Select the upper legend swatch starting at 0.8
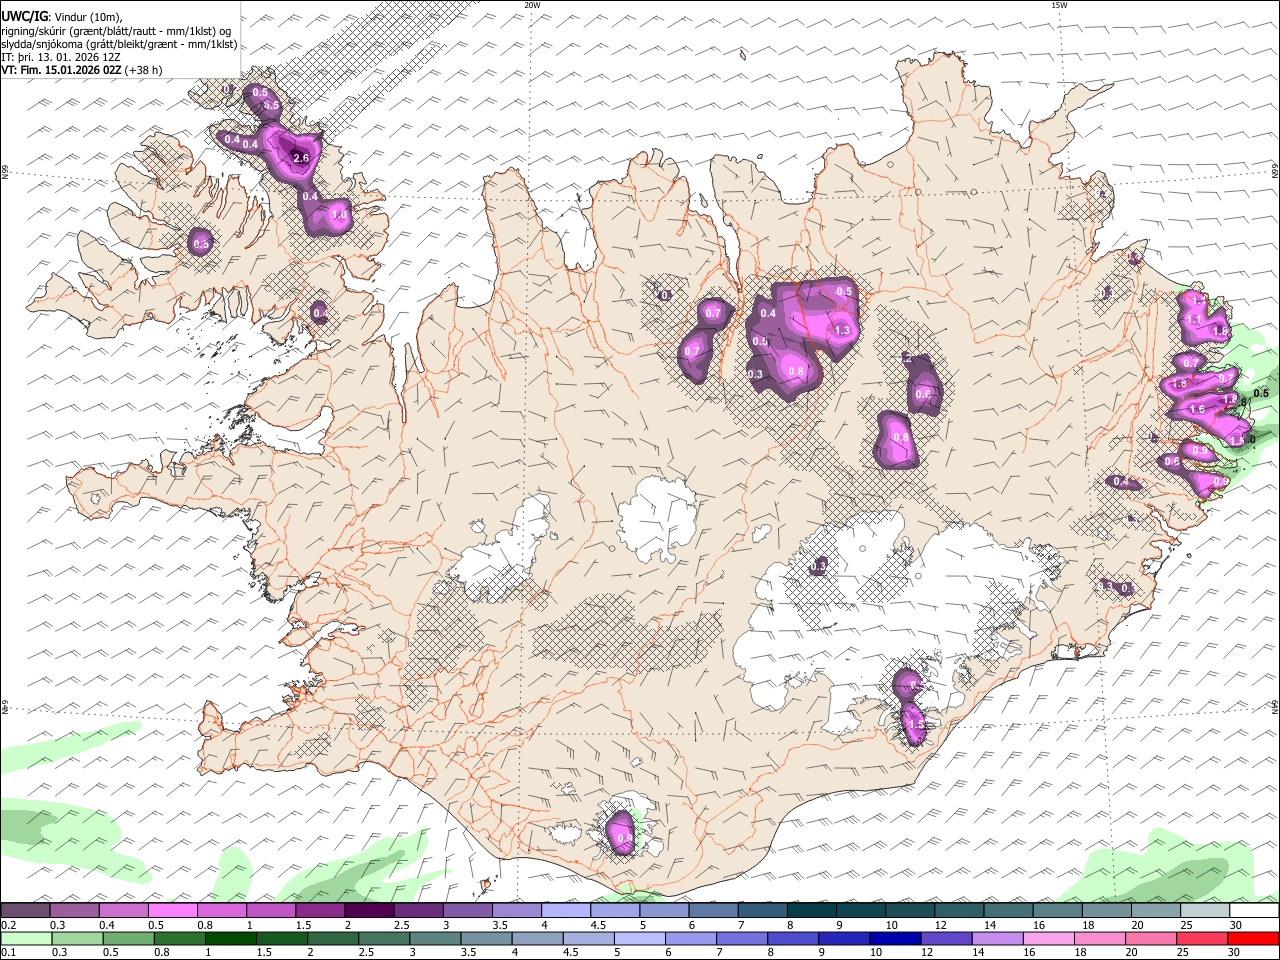The image size is (1280, 960). click(222, 910)
